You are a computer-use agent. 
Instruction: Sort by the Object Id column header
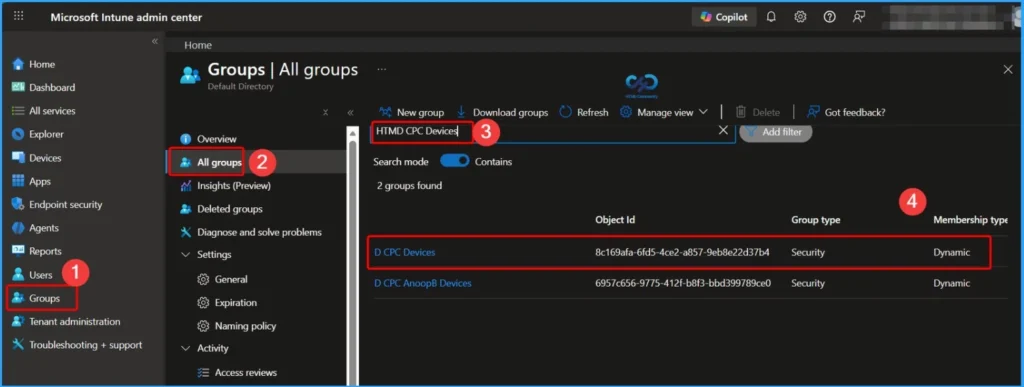point(615,220)
